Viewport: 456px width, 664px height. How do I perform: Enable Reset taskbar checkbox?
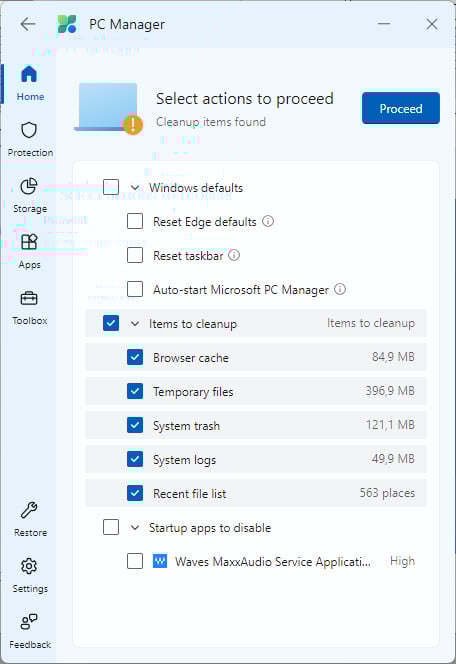(x=135, y=255)
